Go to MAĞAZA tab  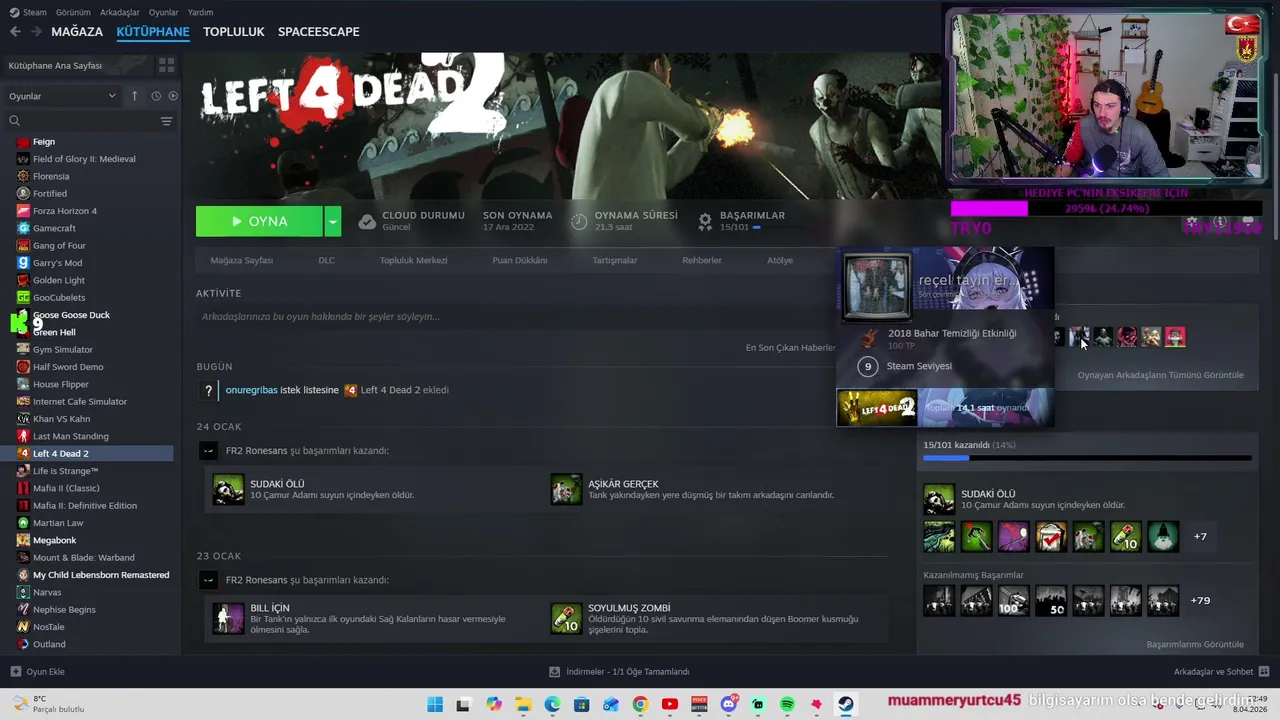pos(77,32)
